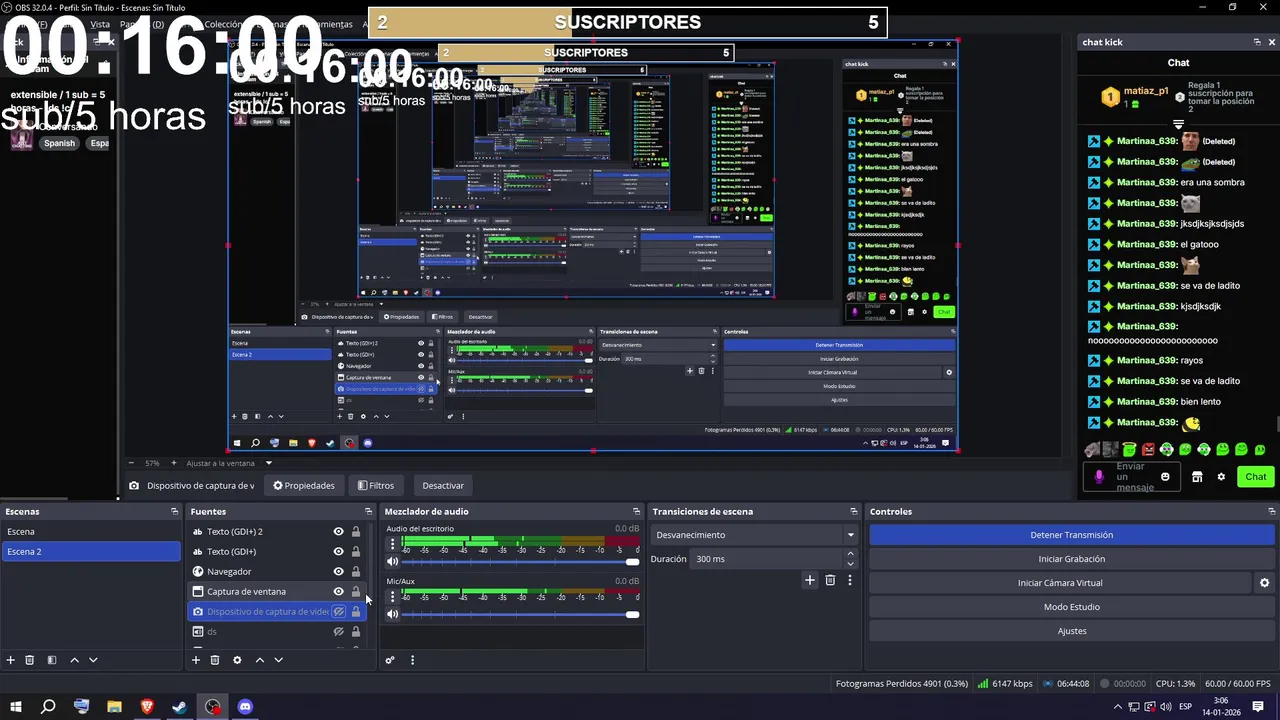Hide the Texto (GDI+) 2 source
This screenshot has height=720, width=1280.
tap(338, 532)
